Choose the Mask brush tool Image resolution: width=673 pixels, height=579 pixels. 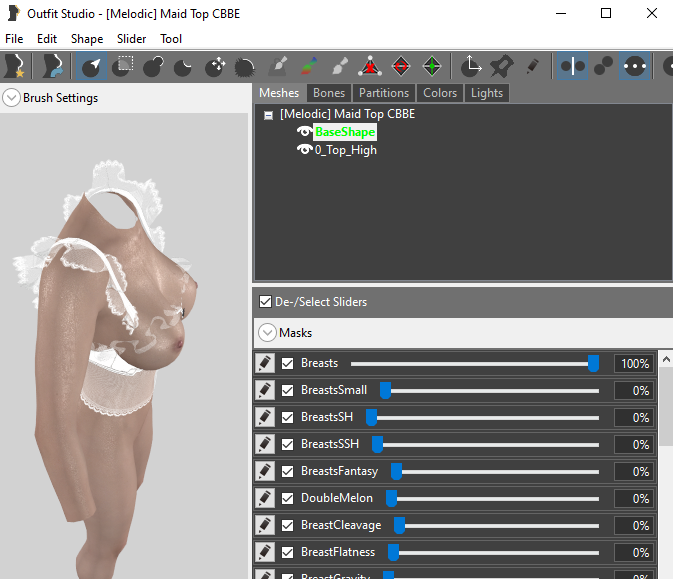click(123, 66)
